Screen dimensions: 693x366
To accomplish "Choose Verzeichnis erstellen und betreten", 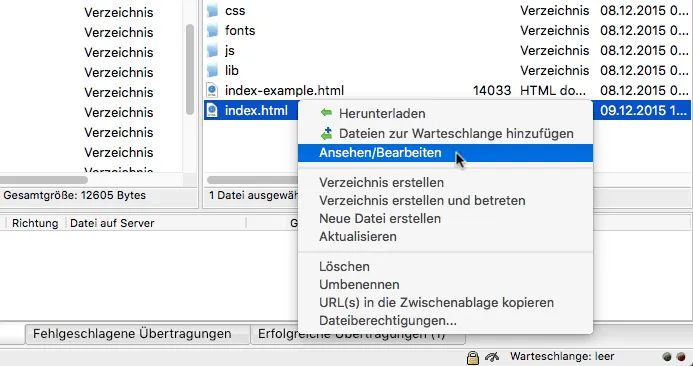I will click(x=445, y=201).
